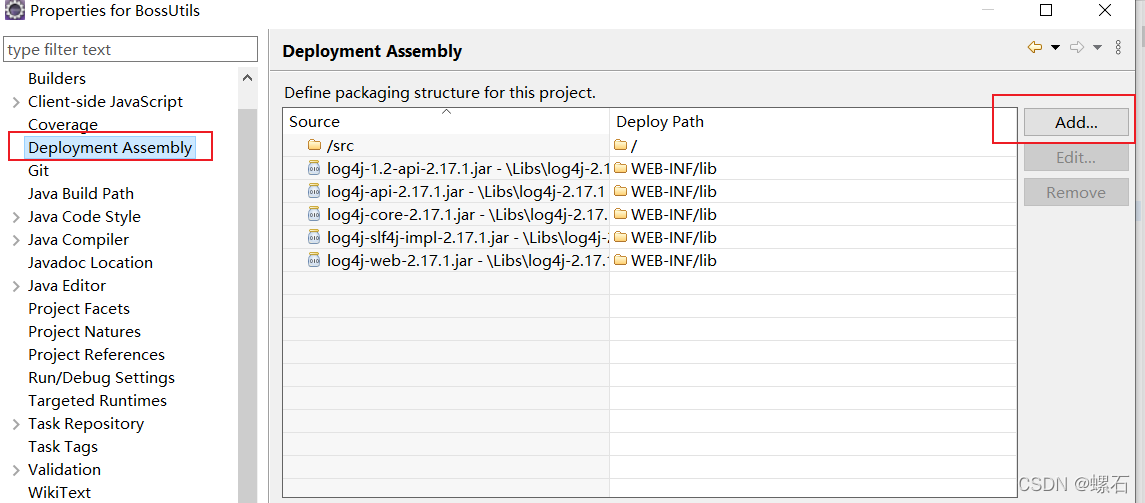Viewport: 1145px width, 503px height.
Task: Click the Add... button
Action: point(1076,123)
